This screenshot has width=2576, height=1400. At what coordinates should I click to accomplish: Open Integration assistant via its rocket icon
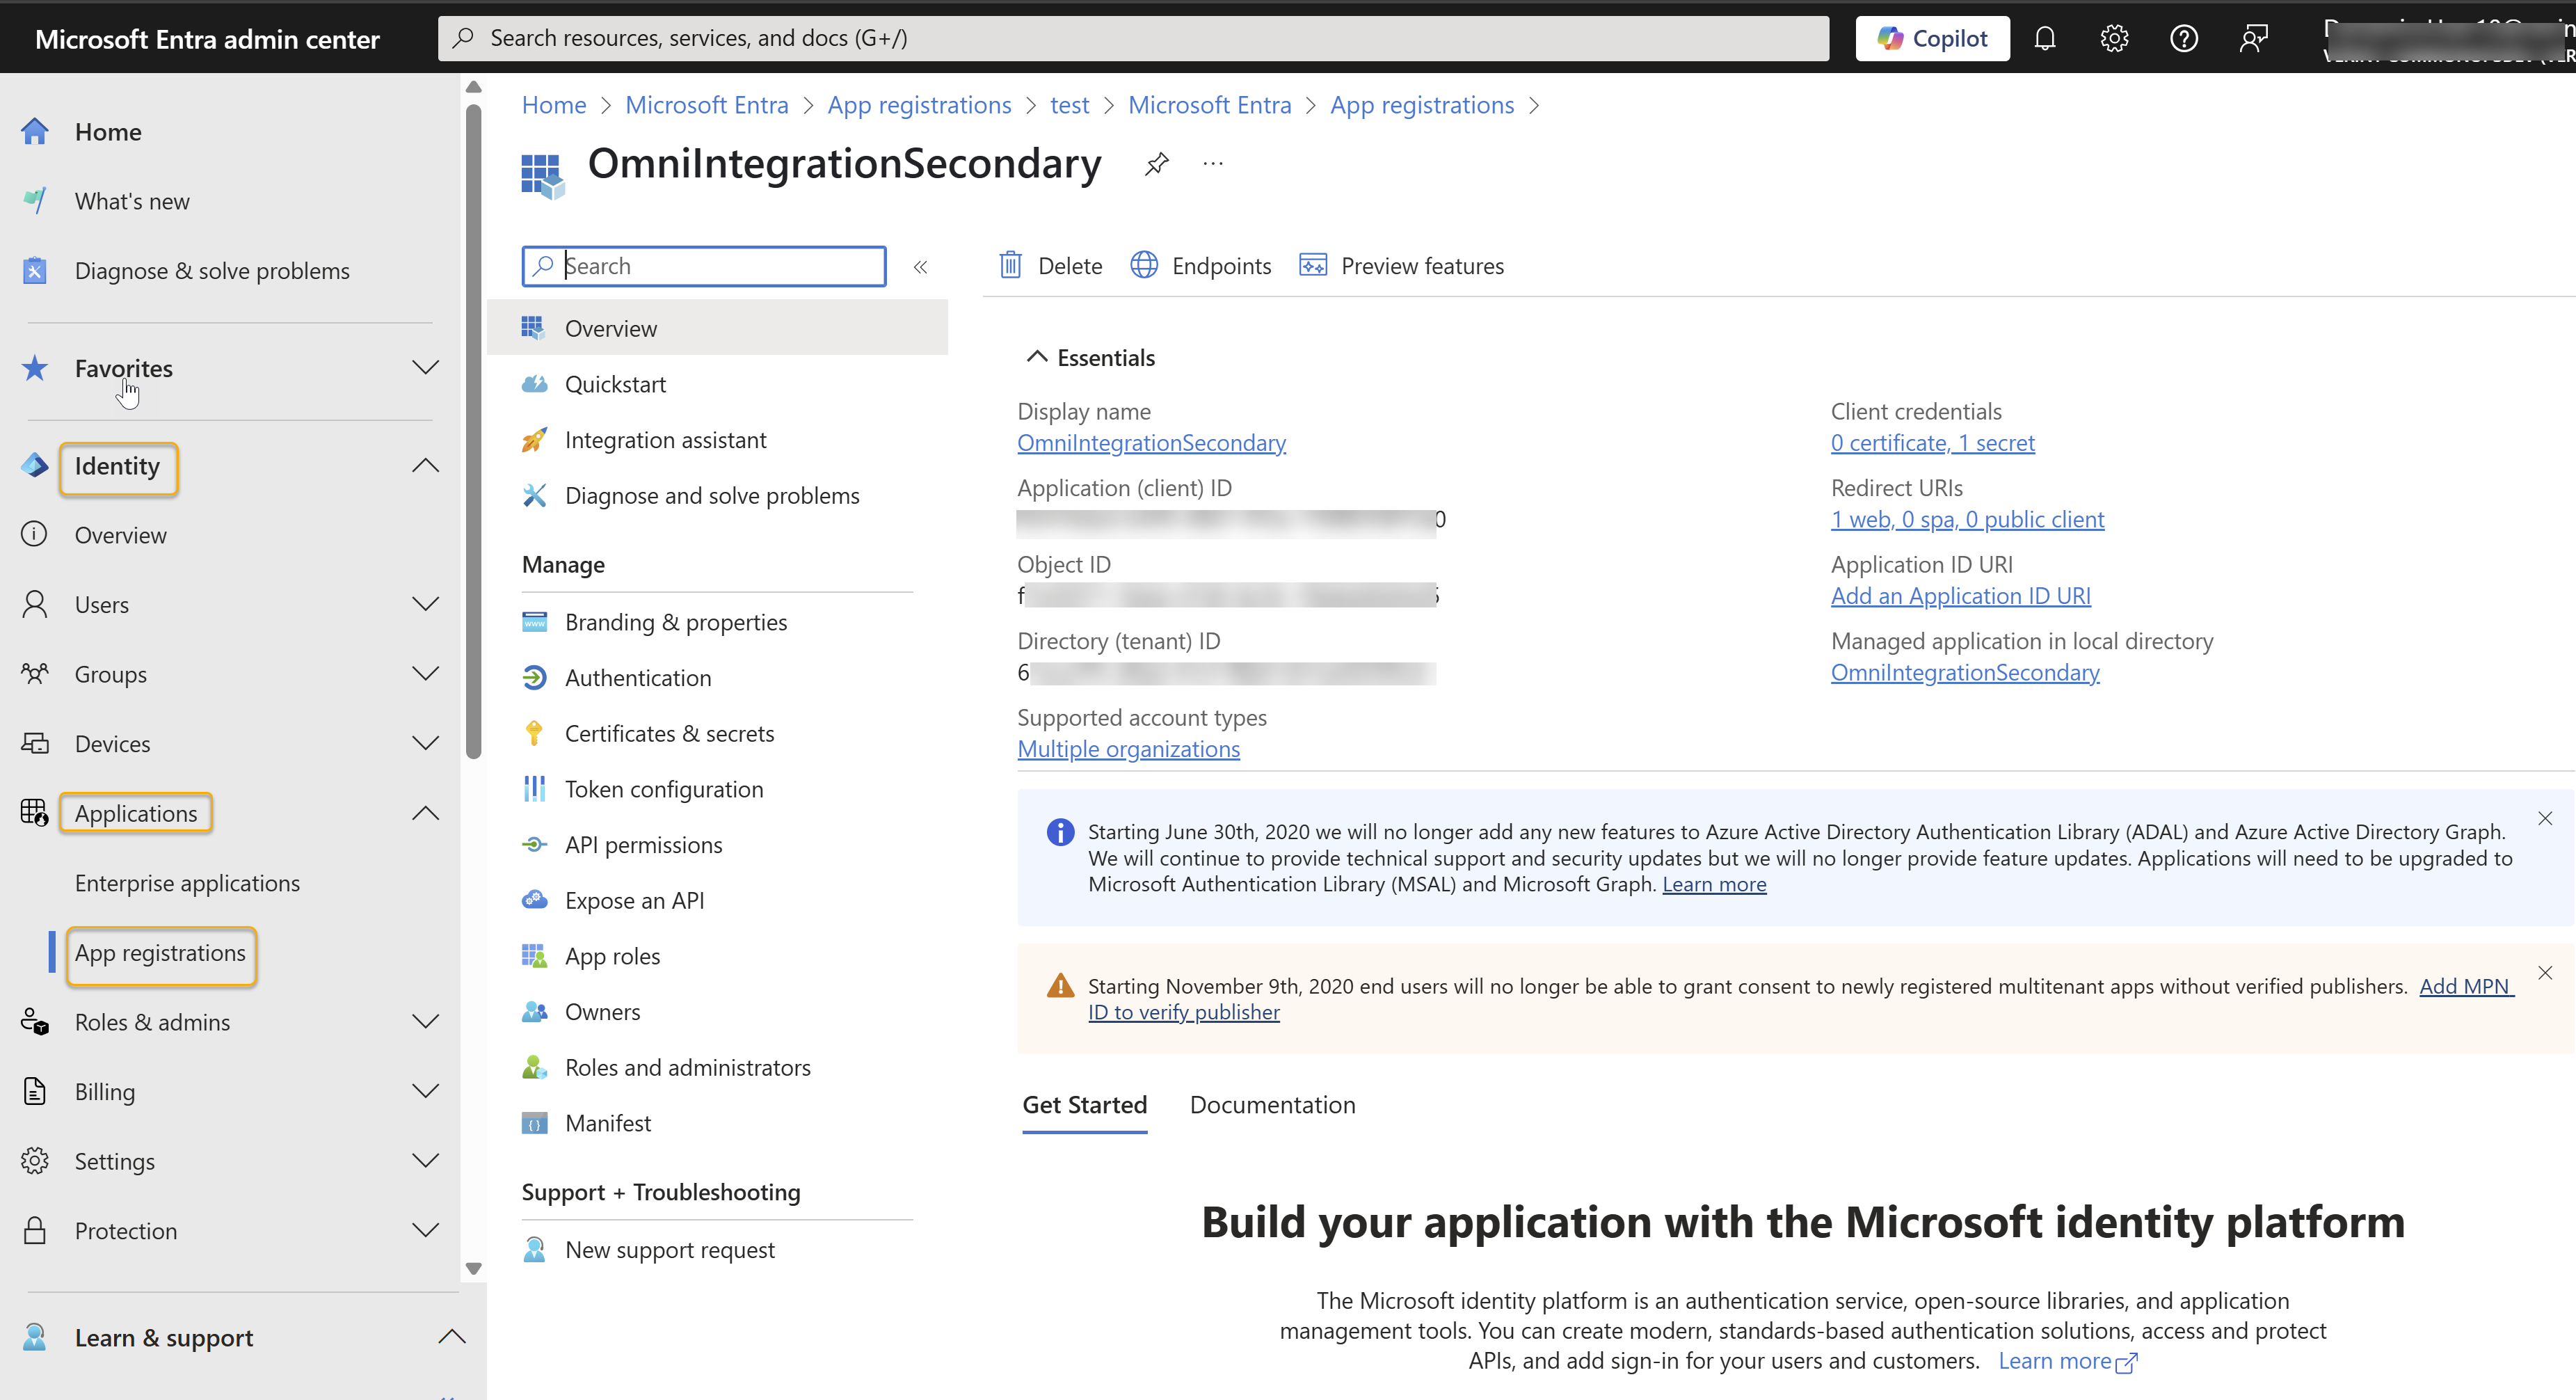click(x=535, y=439)
